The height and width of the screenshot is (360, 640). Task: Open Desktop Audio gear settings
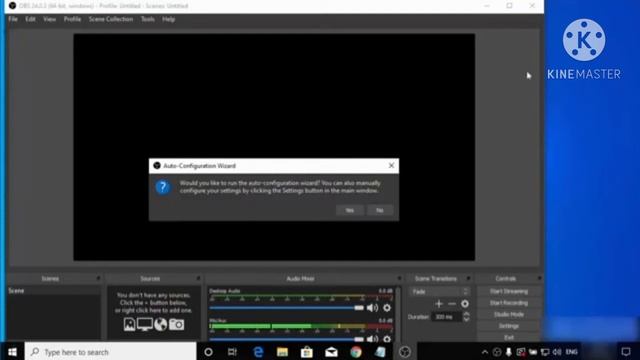coord(387,308)
